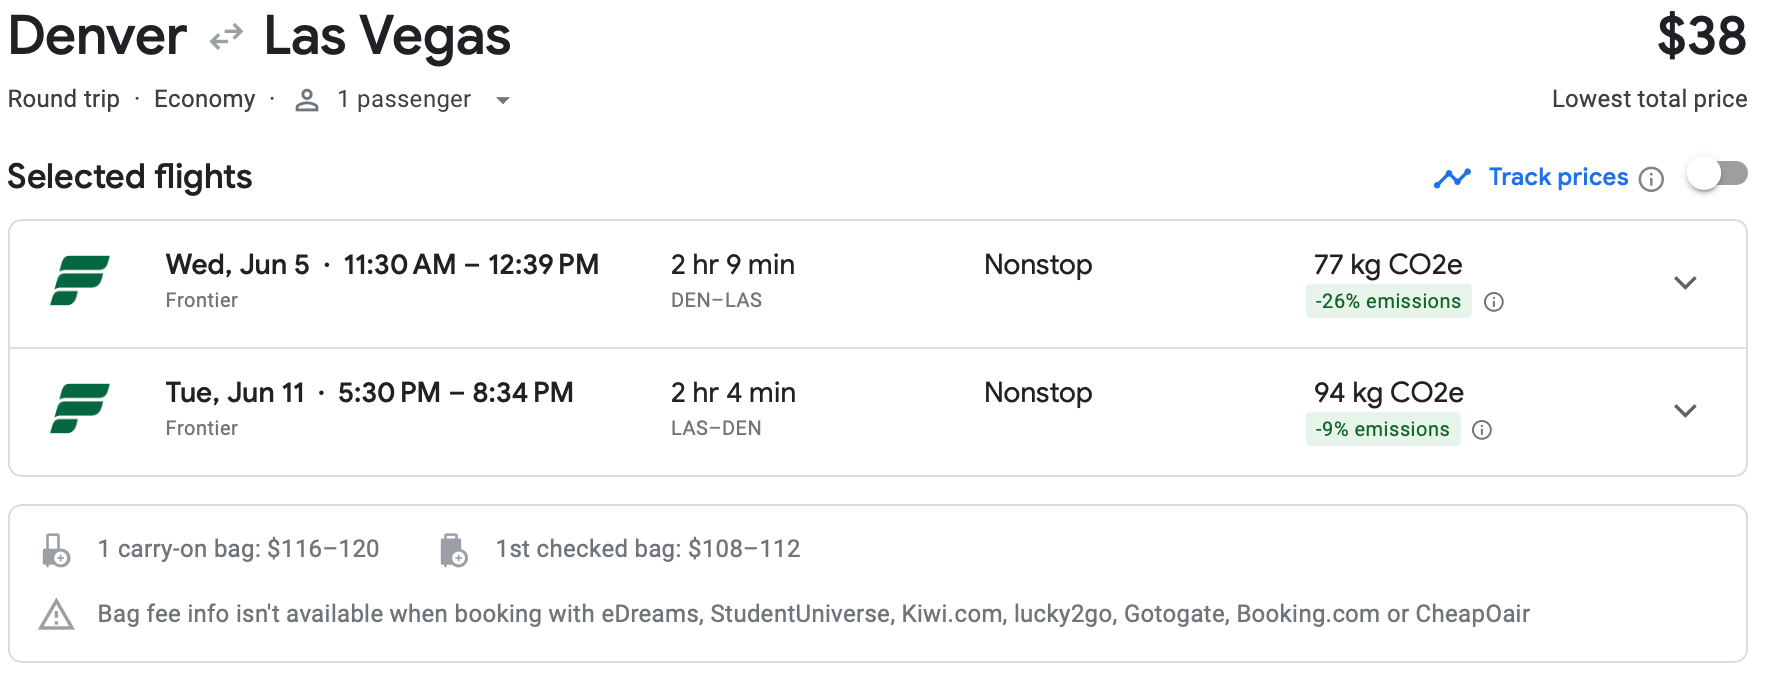Expand the Wed, Jun 5 flight details

coord(1685,283)
